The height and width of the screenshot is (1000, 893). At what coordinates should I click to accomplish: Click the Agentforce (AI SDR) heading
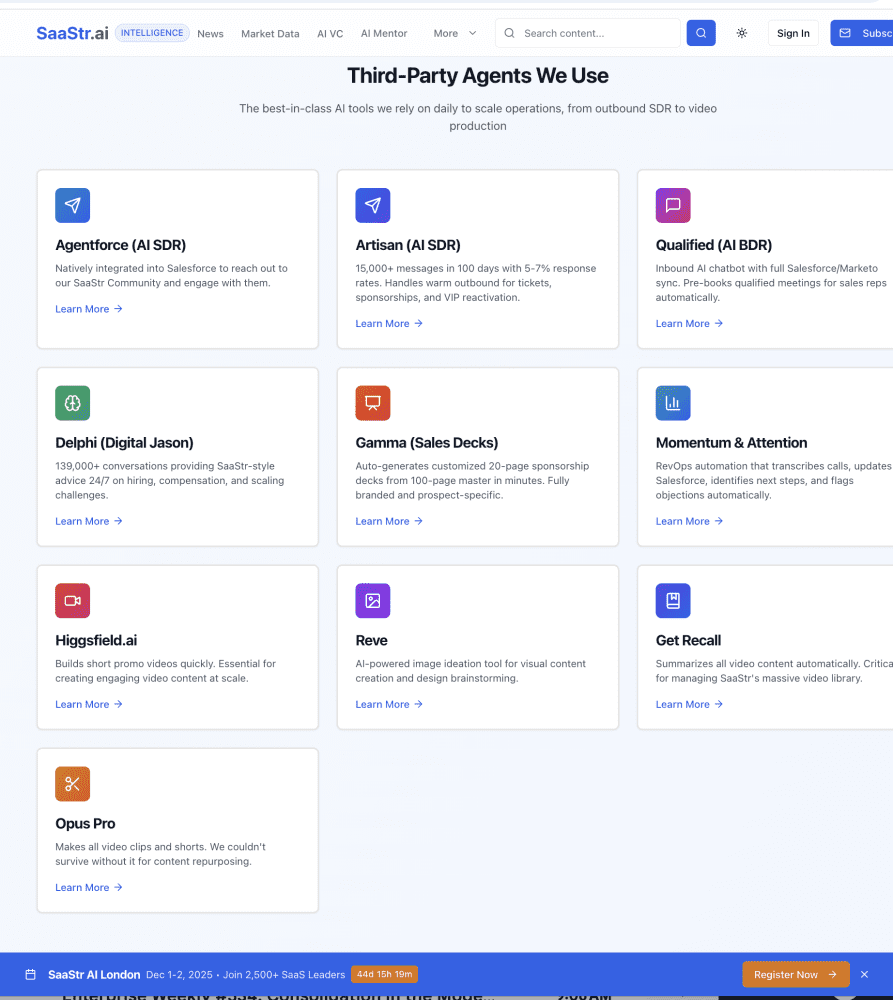(x=121, y=245)
